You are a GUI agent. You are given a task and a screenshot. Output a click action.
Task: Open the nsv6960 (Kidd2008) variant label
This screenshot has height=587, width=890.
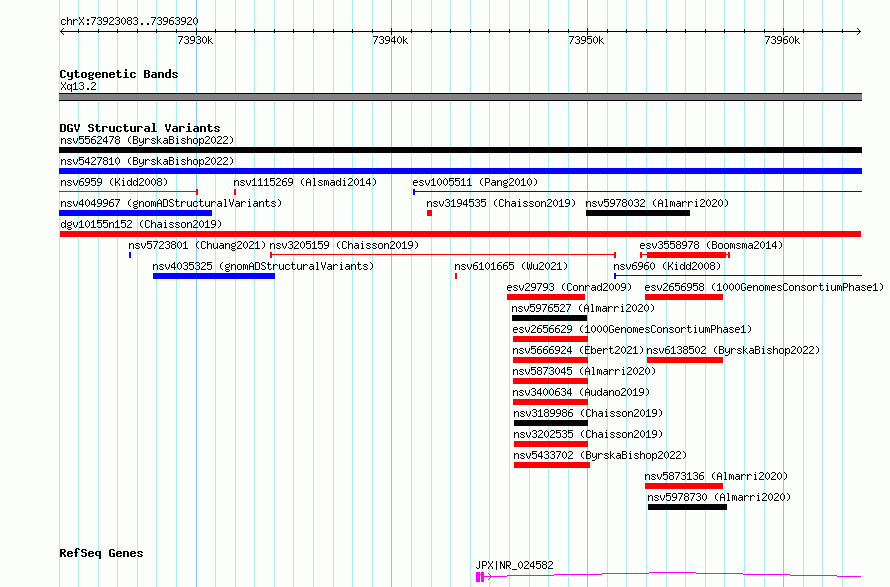point(667,266)
